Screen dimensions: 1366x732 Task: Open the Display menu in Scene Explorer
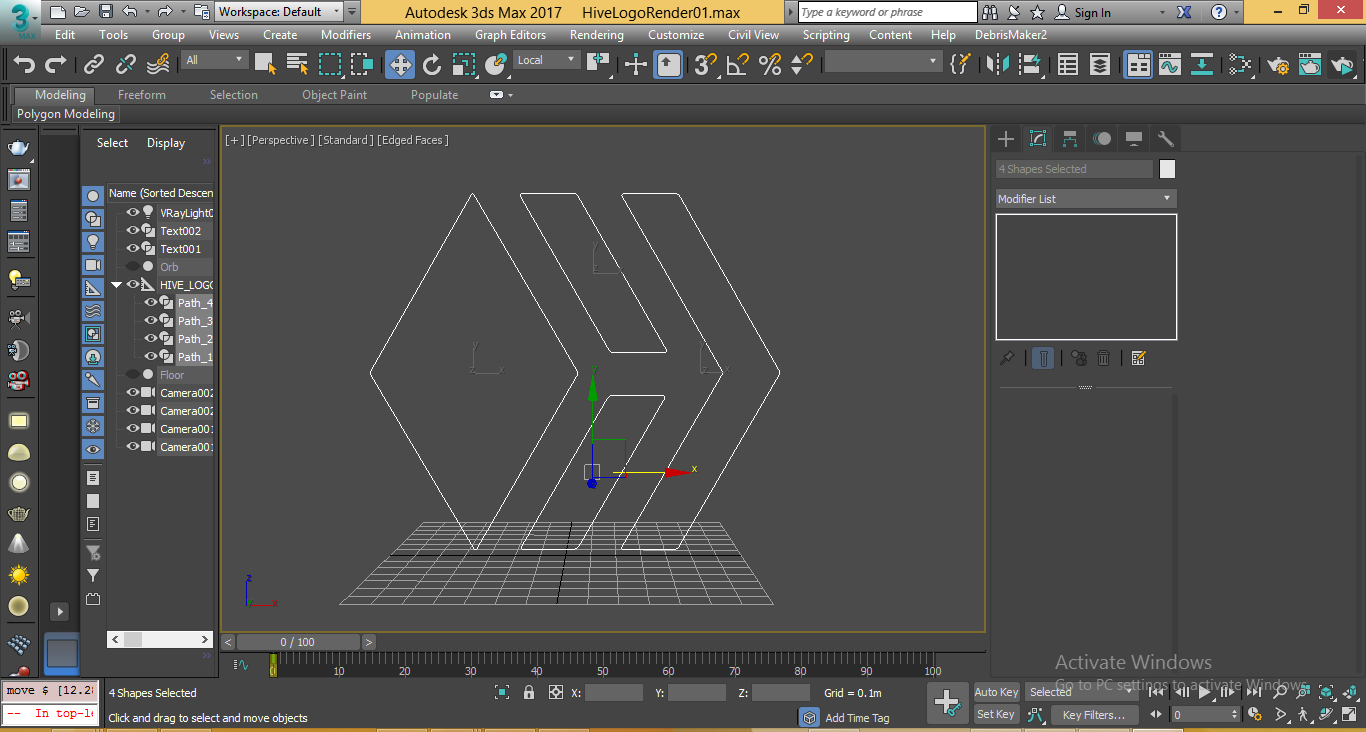[166, 143]
